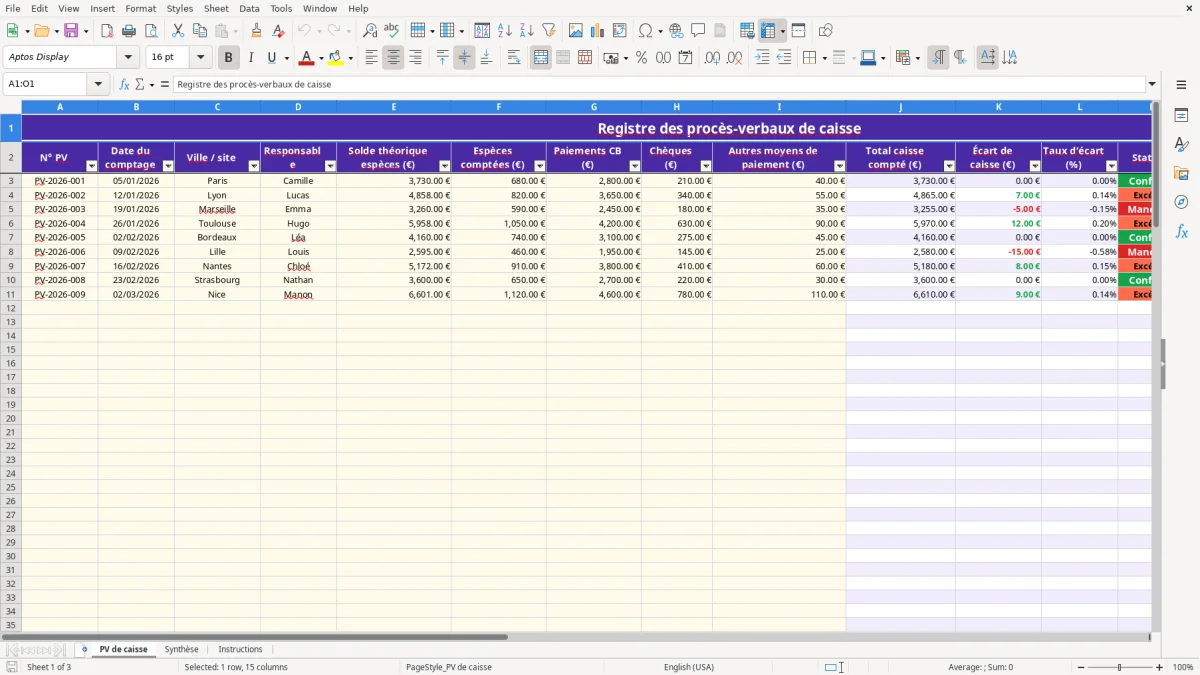Toggle Align Right
Viewport: 1200px width, 675px height.
415,58
